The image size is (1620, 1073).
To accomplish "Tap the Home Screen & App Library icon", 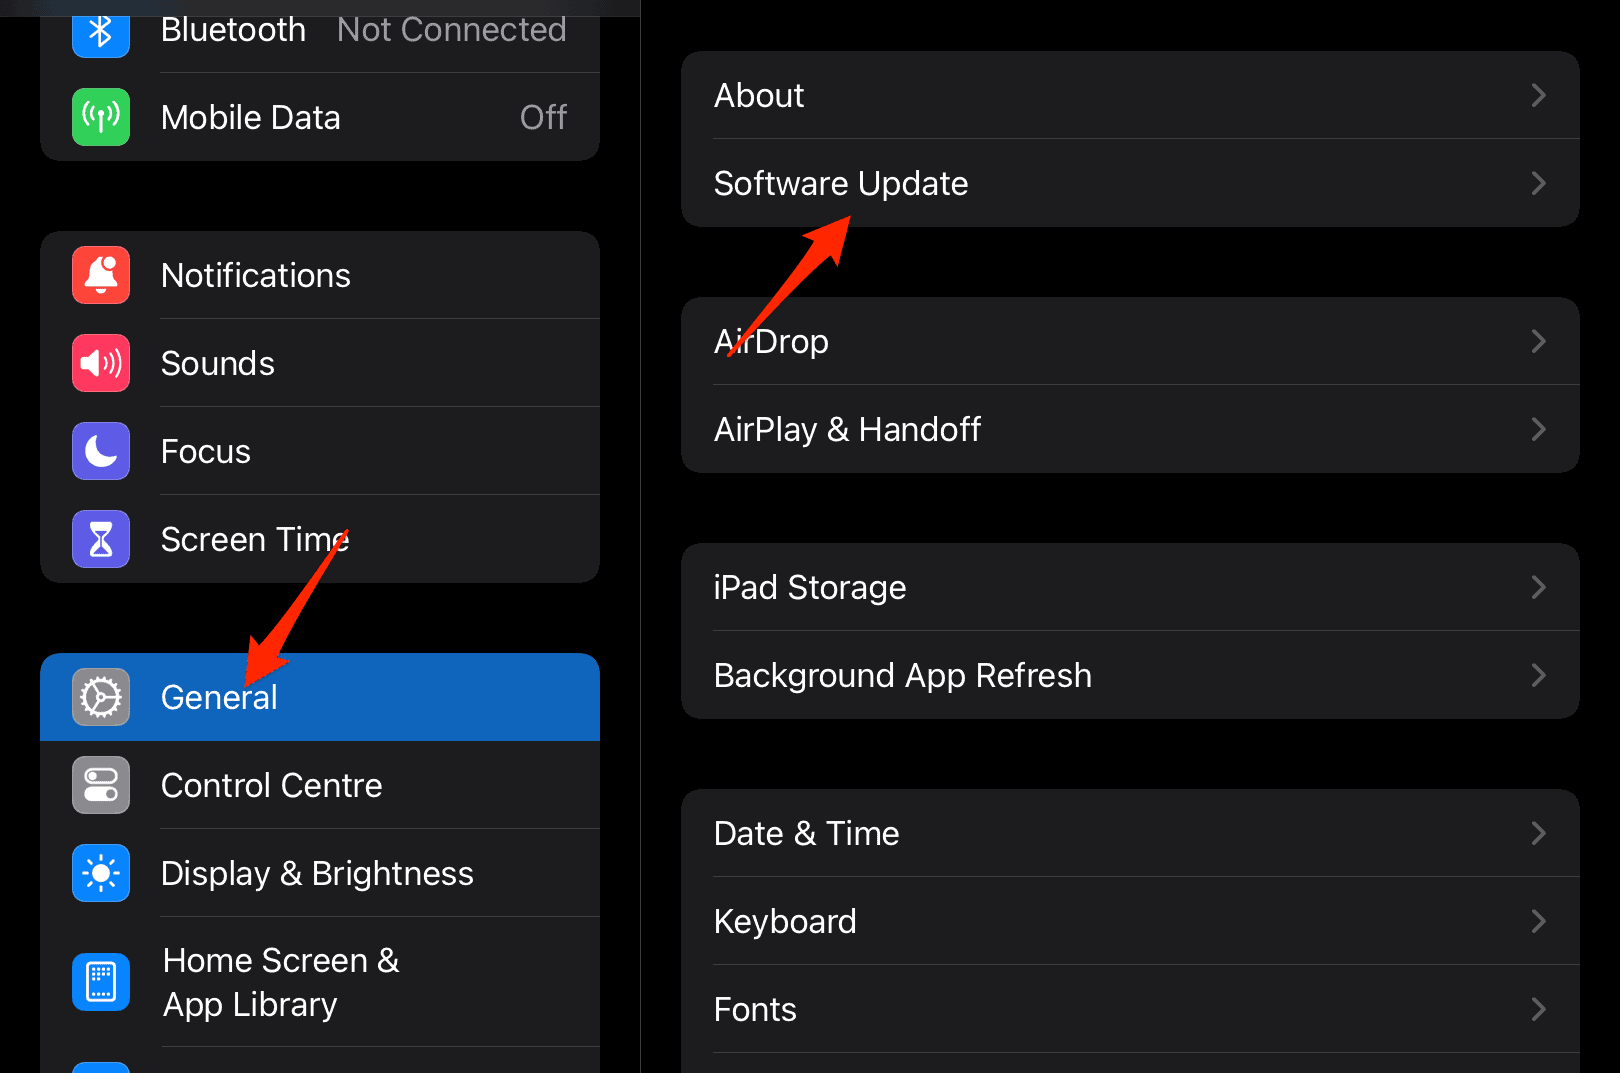I will click(x=101, y=982).
